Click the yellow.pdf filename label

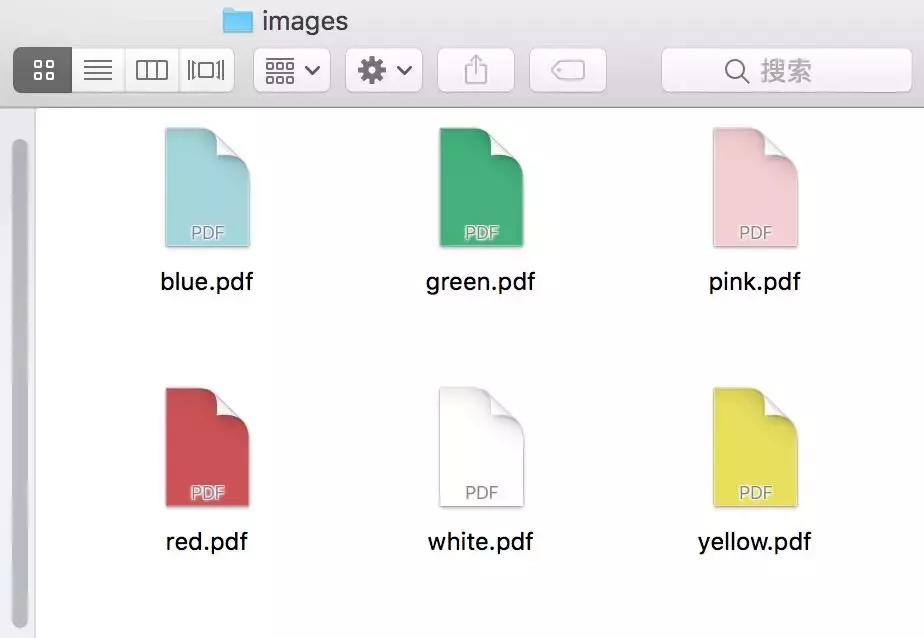pyautogui.click(x=754, y=542)
